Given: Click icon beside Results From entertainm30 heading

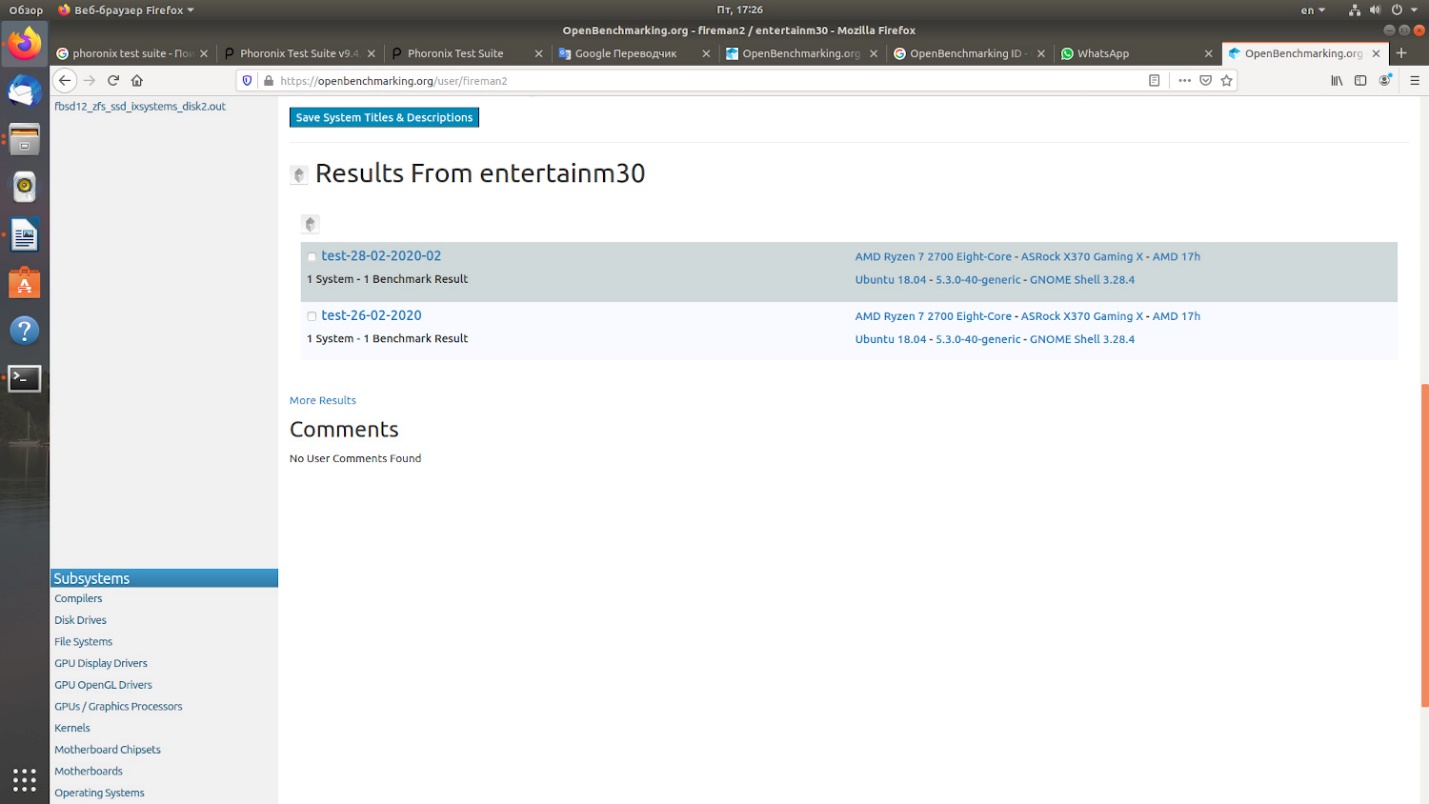Looking at the screenshot, I should click(x=298, y=174).
